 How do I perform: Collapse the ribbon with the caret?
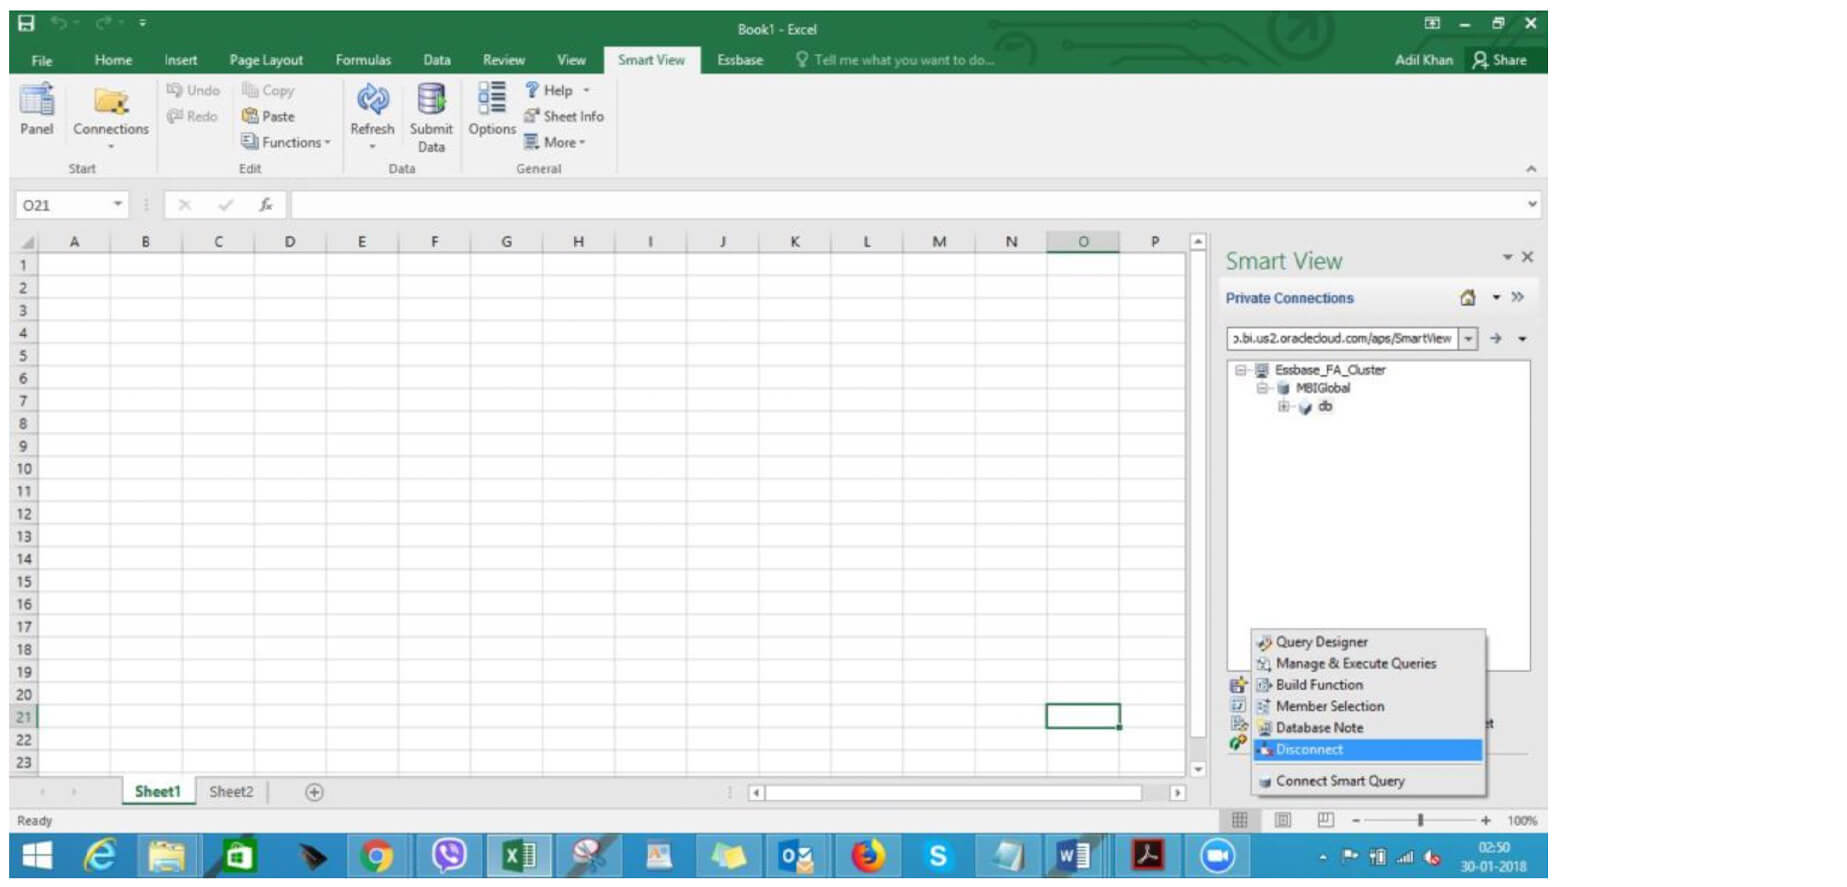point(1531,169)
